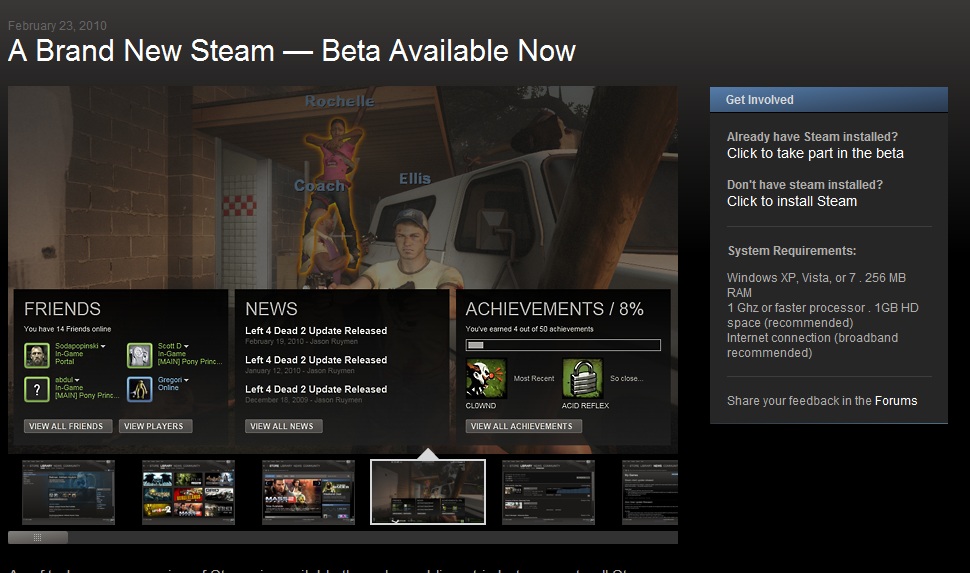
Task: Click the View All Friends button
Action: (x=68, y=426)
